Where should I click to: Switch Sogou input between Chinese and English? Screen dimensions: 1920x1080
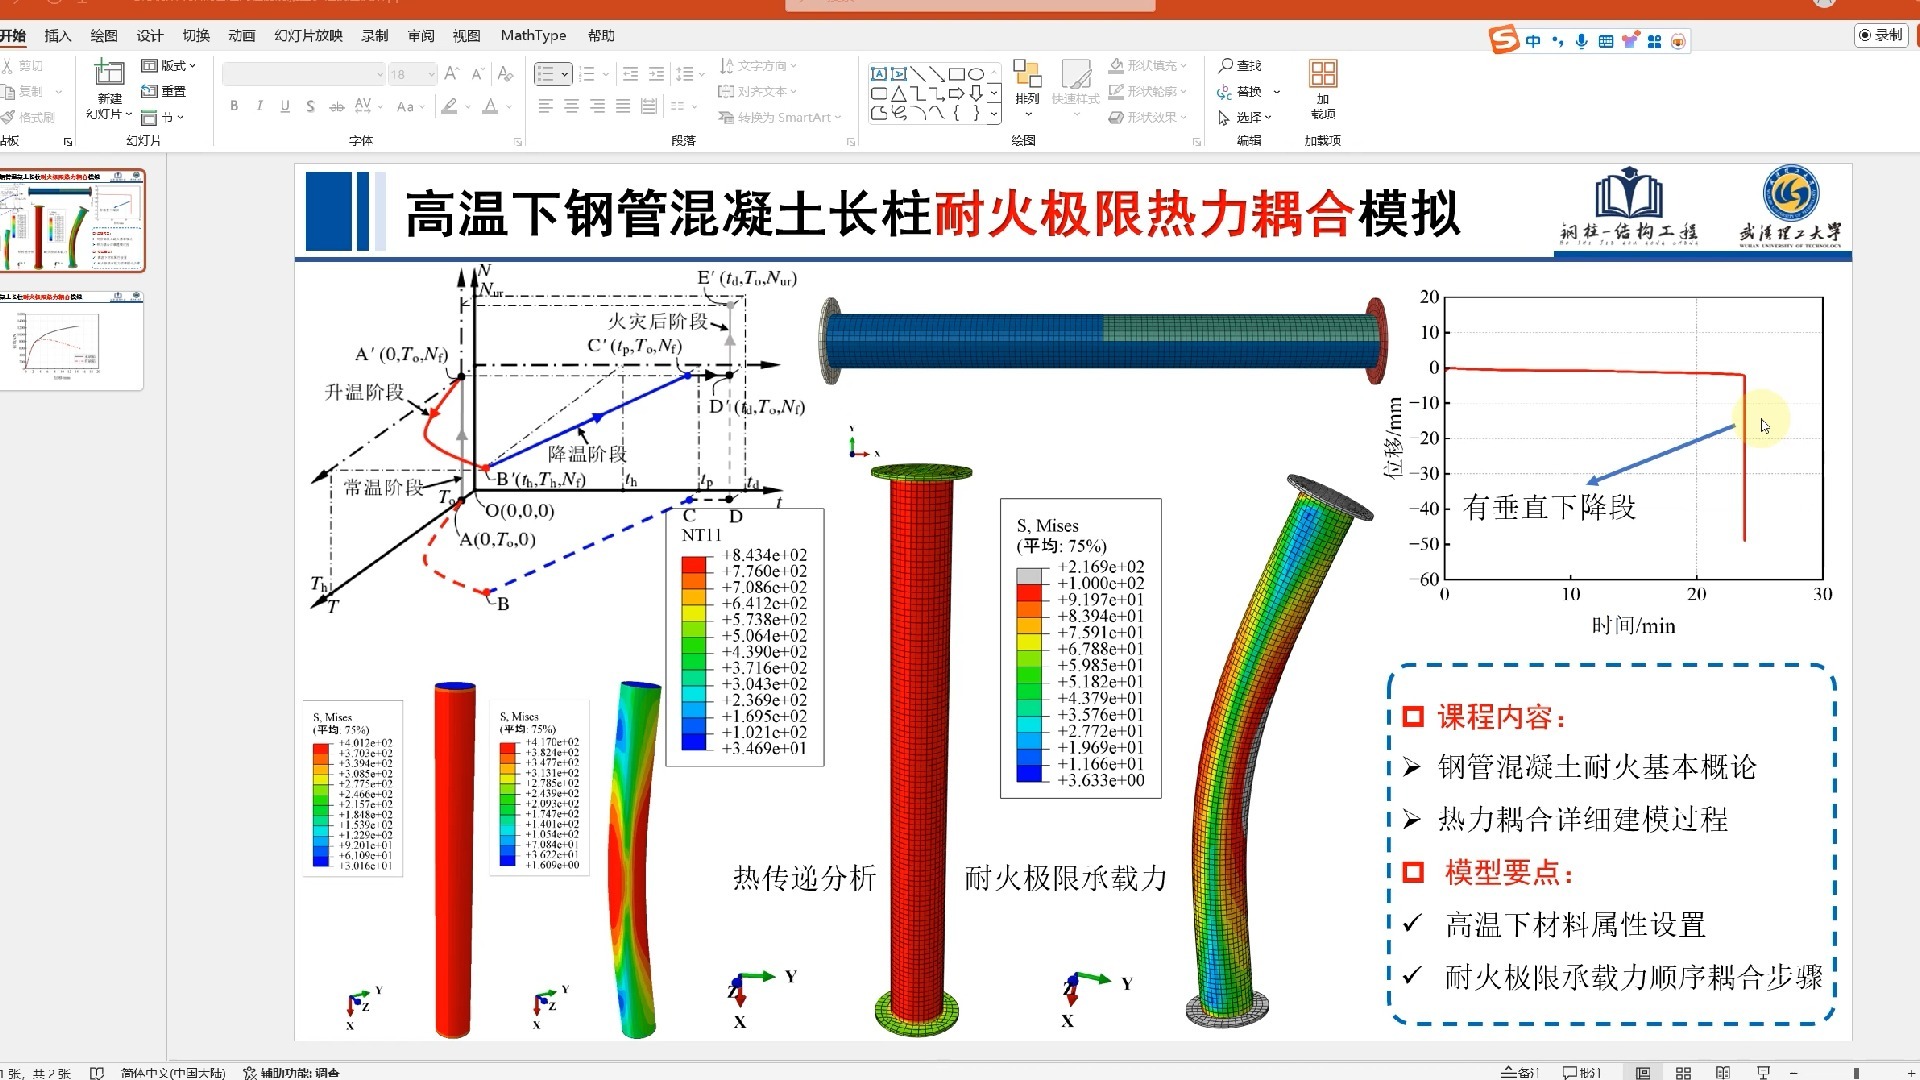pos(1533,41)
